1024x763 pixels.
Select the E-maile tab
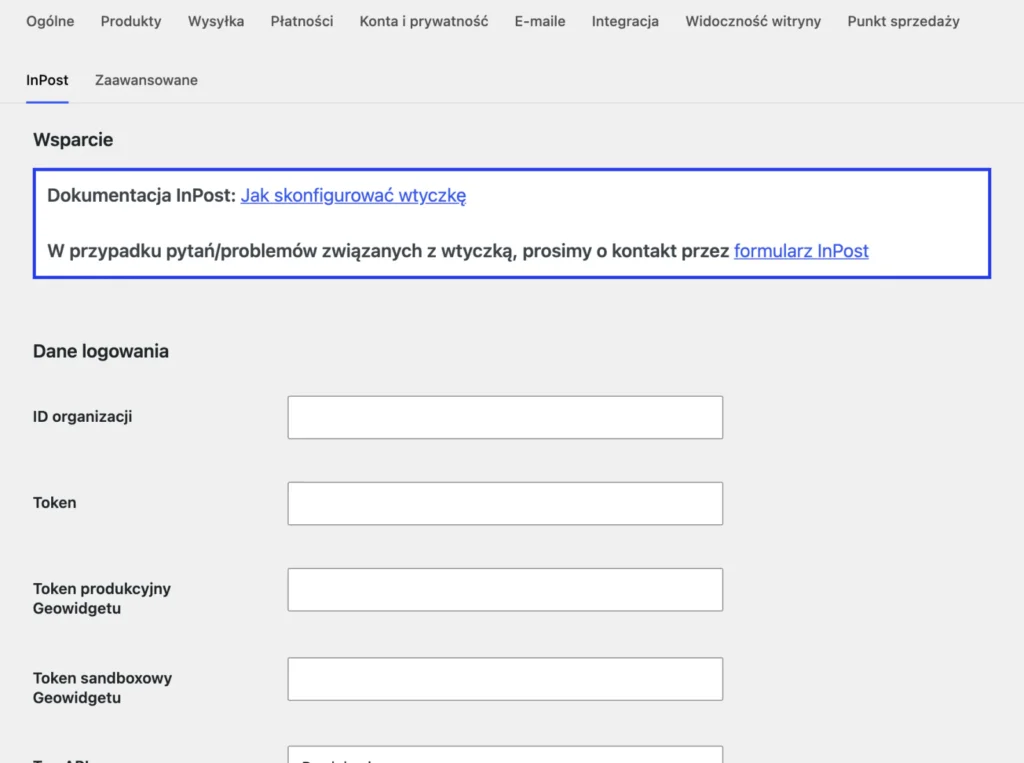(540, 21)
